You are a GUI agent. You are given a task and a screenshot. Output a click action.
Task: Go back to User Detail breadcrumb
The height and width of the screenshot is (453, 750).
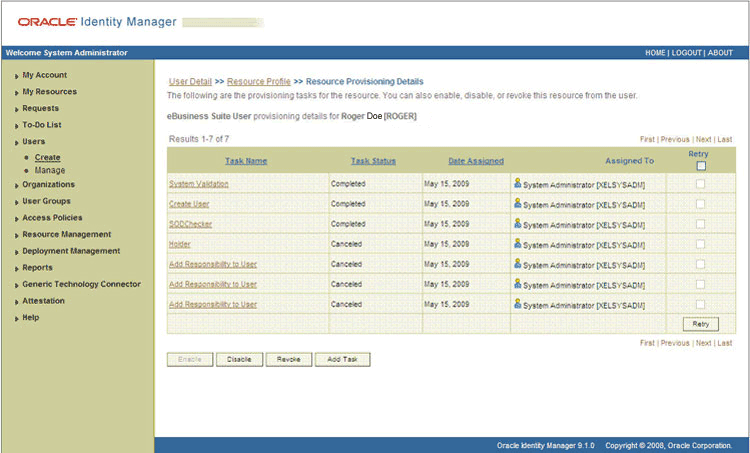(x=190, y=81)
